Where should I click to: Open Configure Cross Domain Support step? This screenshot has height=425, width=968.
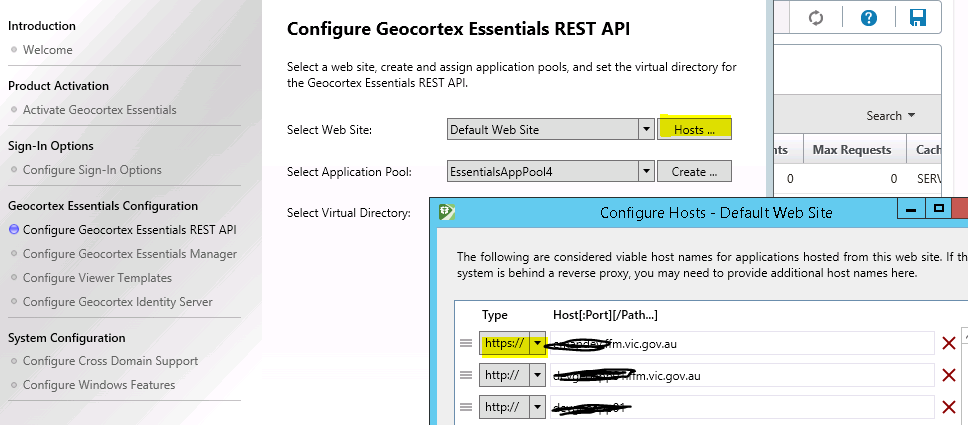click(111, 361)
